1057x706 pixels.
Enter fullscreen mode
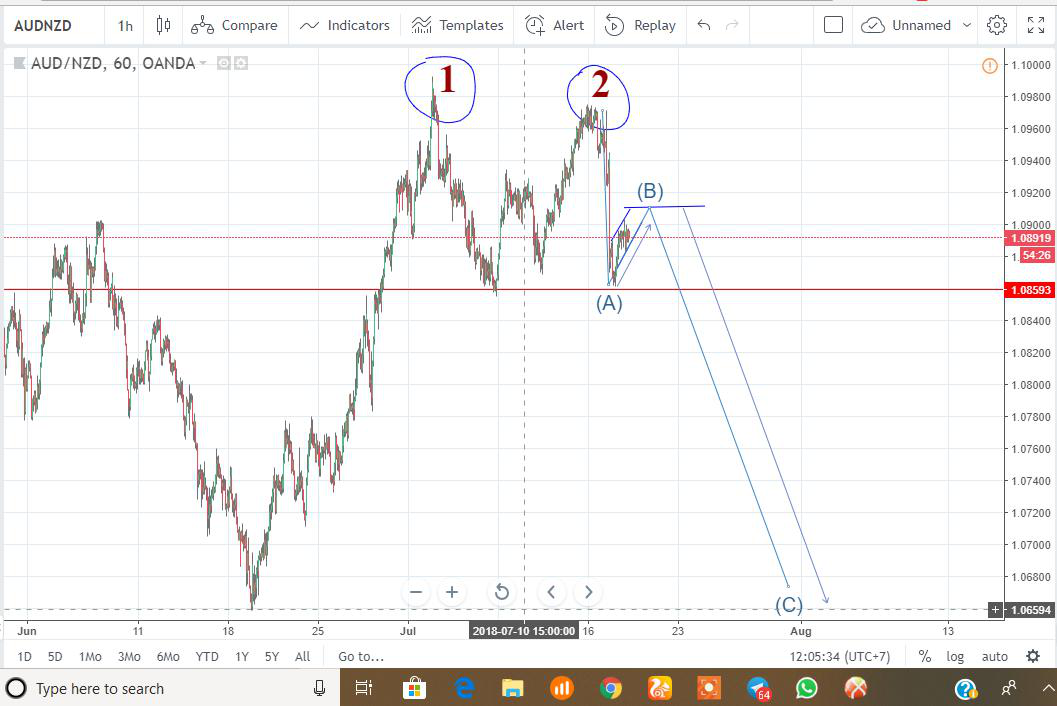1035,26
